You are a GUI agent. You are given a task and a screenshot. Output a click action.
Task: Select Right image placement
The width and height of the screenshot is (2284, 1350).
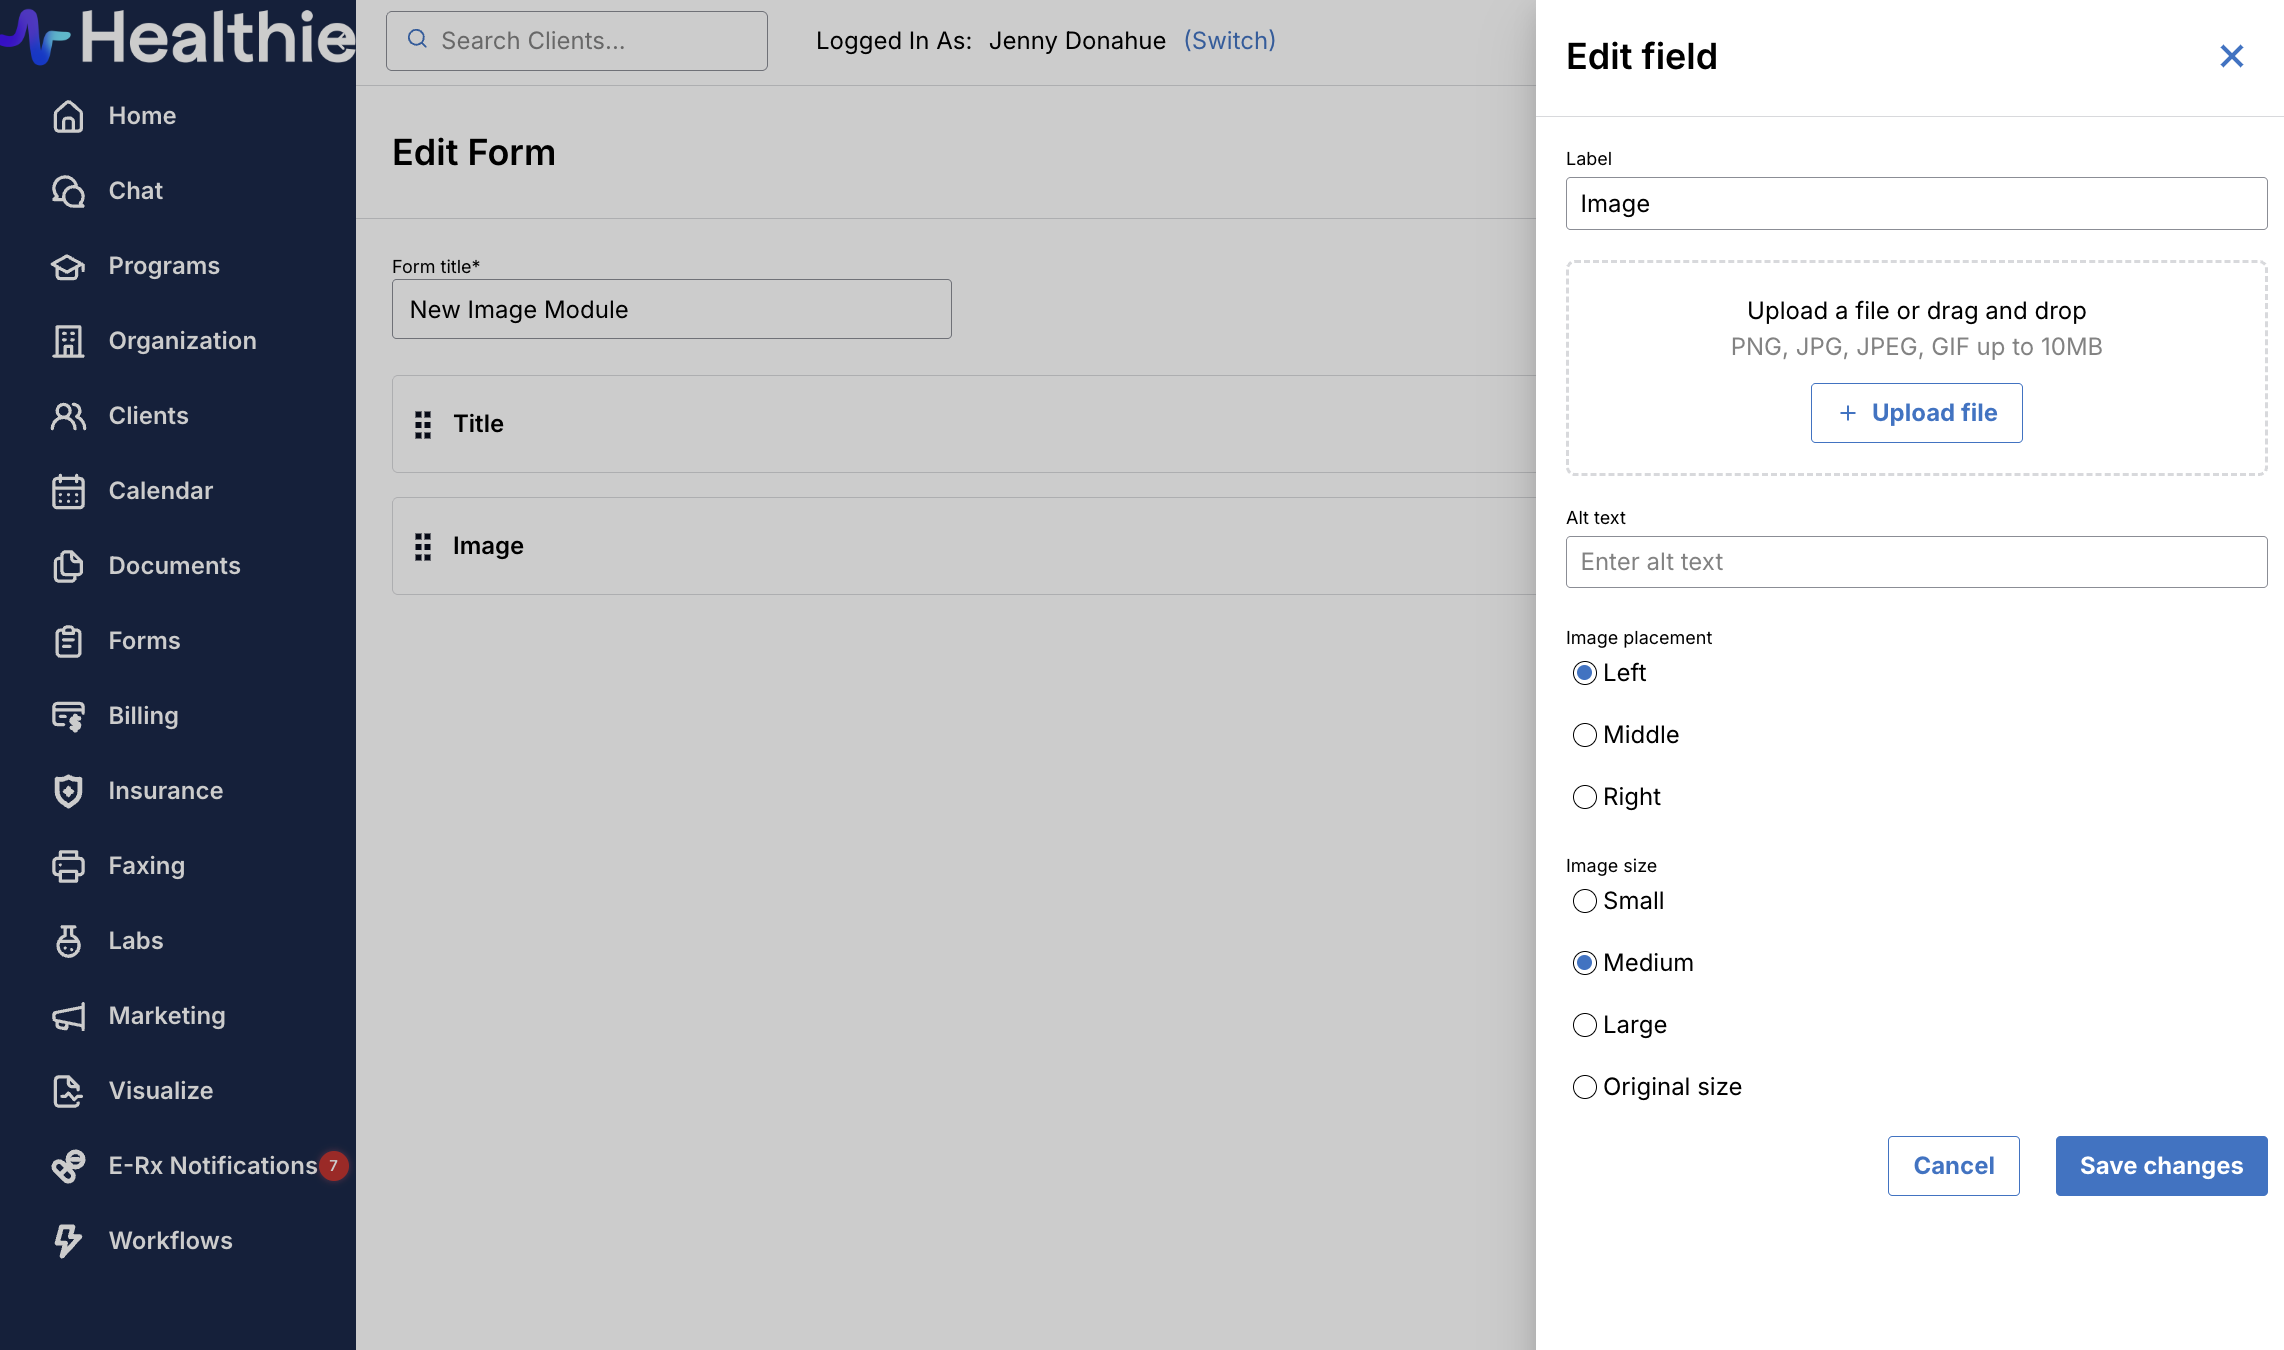[x=1584, y=797]
